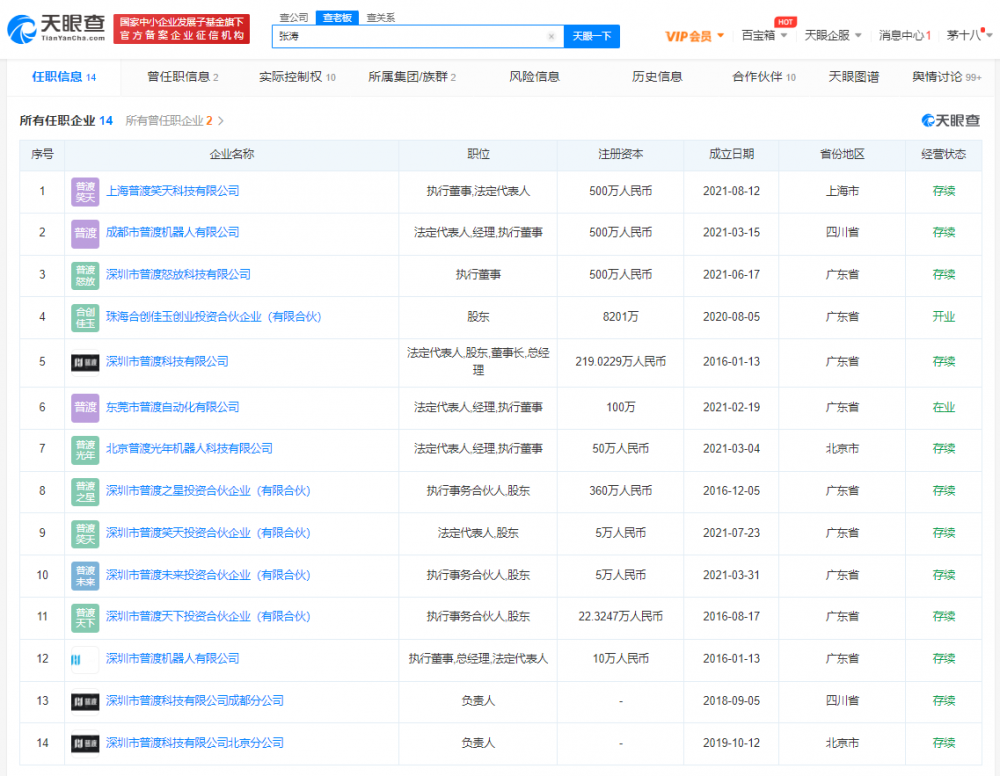Open the 风险信息 tab
1000x776 pixels.
534,77
